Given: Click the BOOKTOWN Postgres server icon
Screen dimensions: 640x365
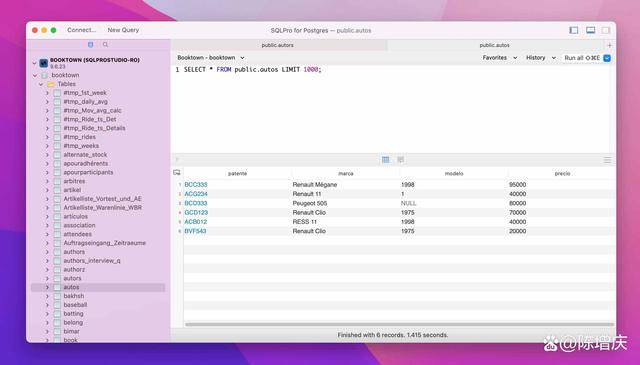Looking at the screenshot, I should point(44,63).
